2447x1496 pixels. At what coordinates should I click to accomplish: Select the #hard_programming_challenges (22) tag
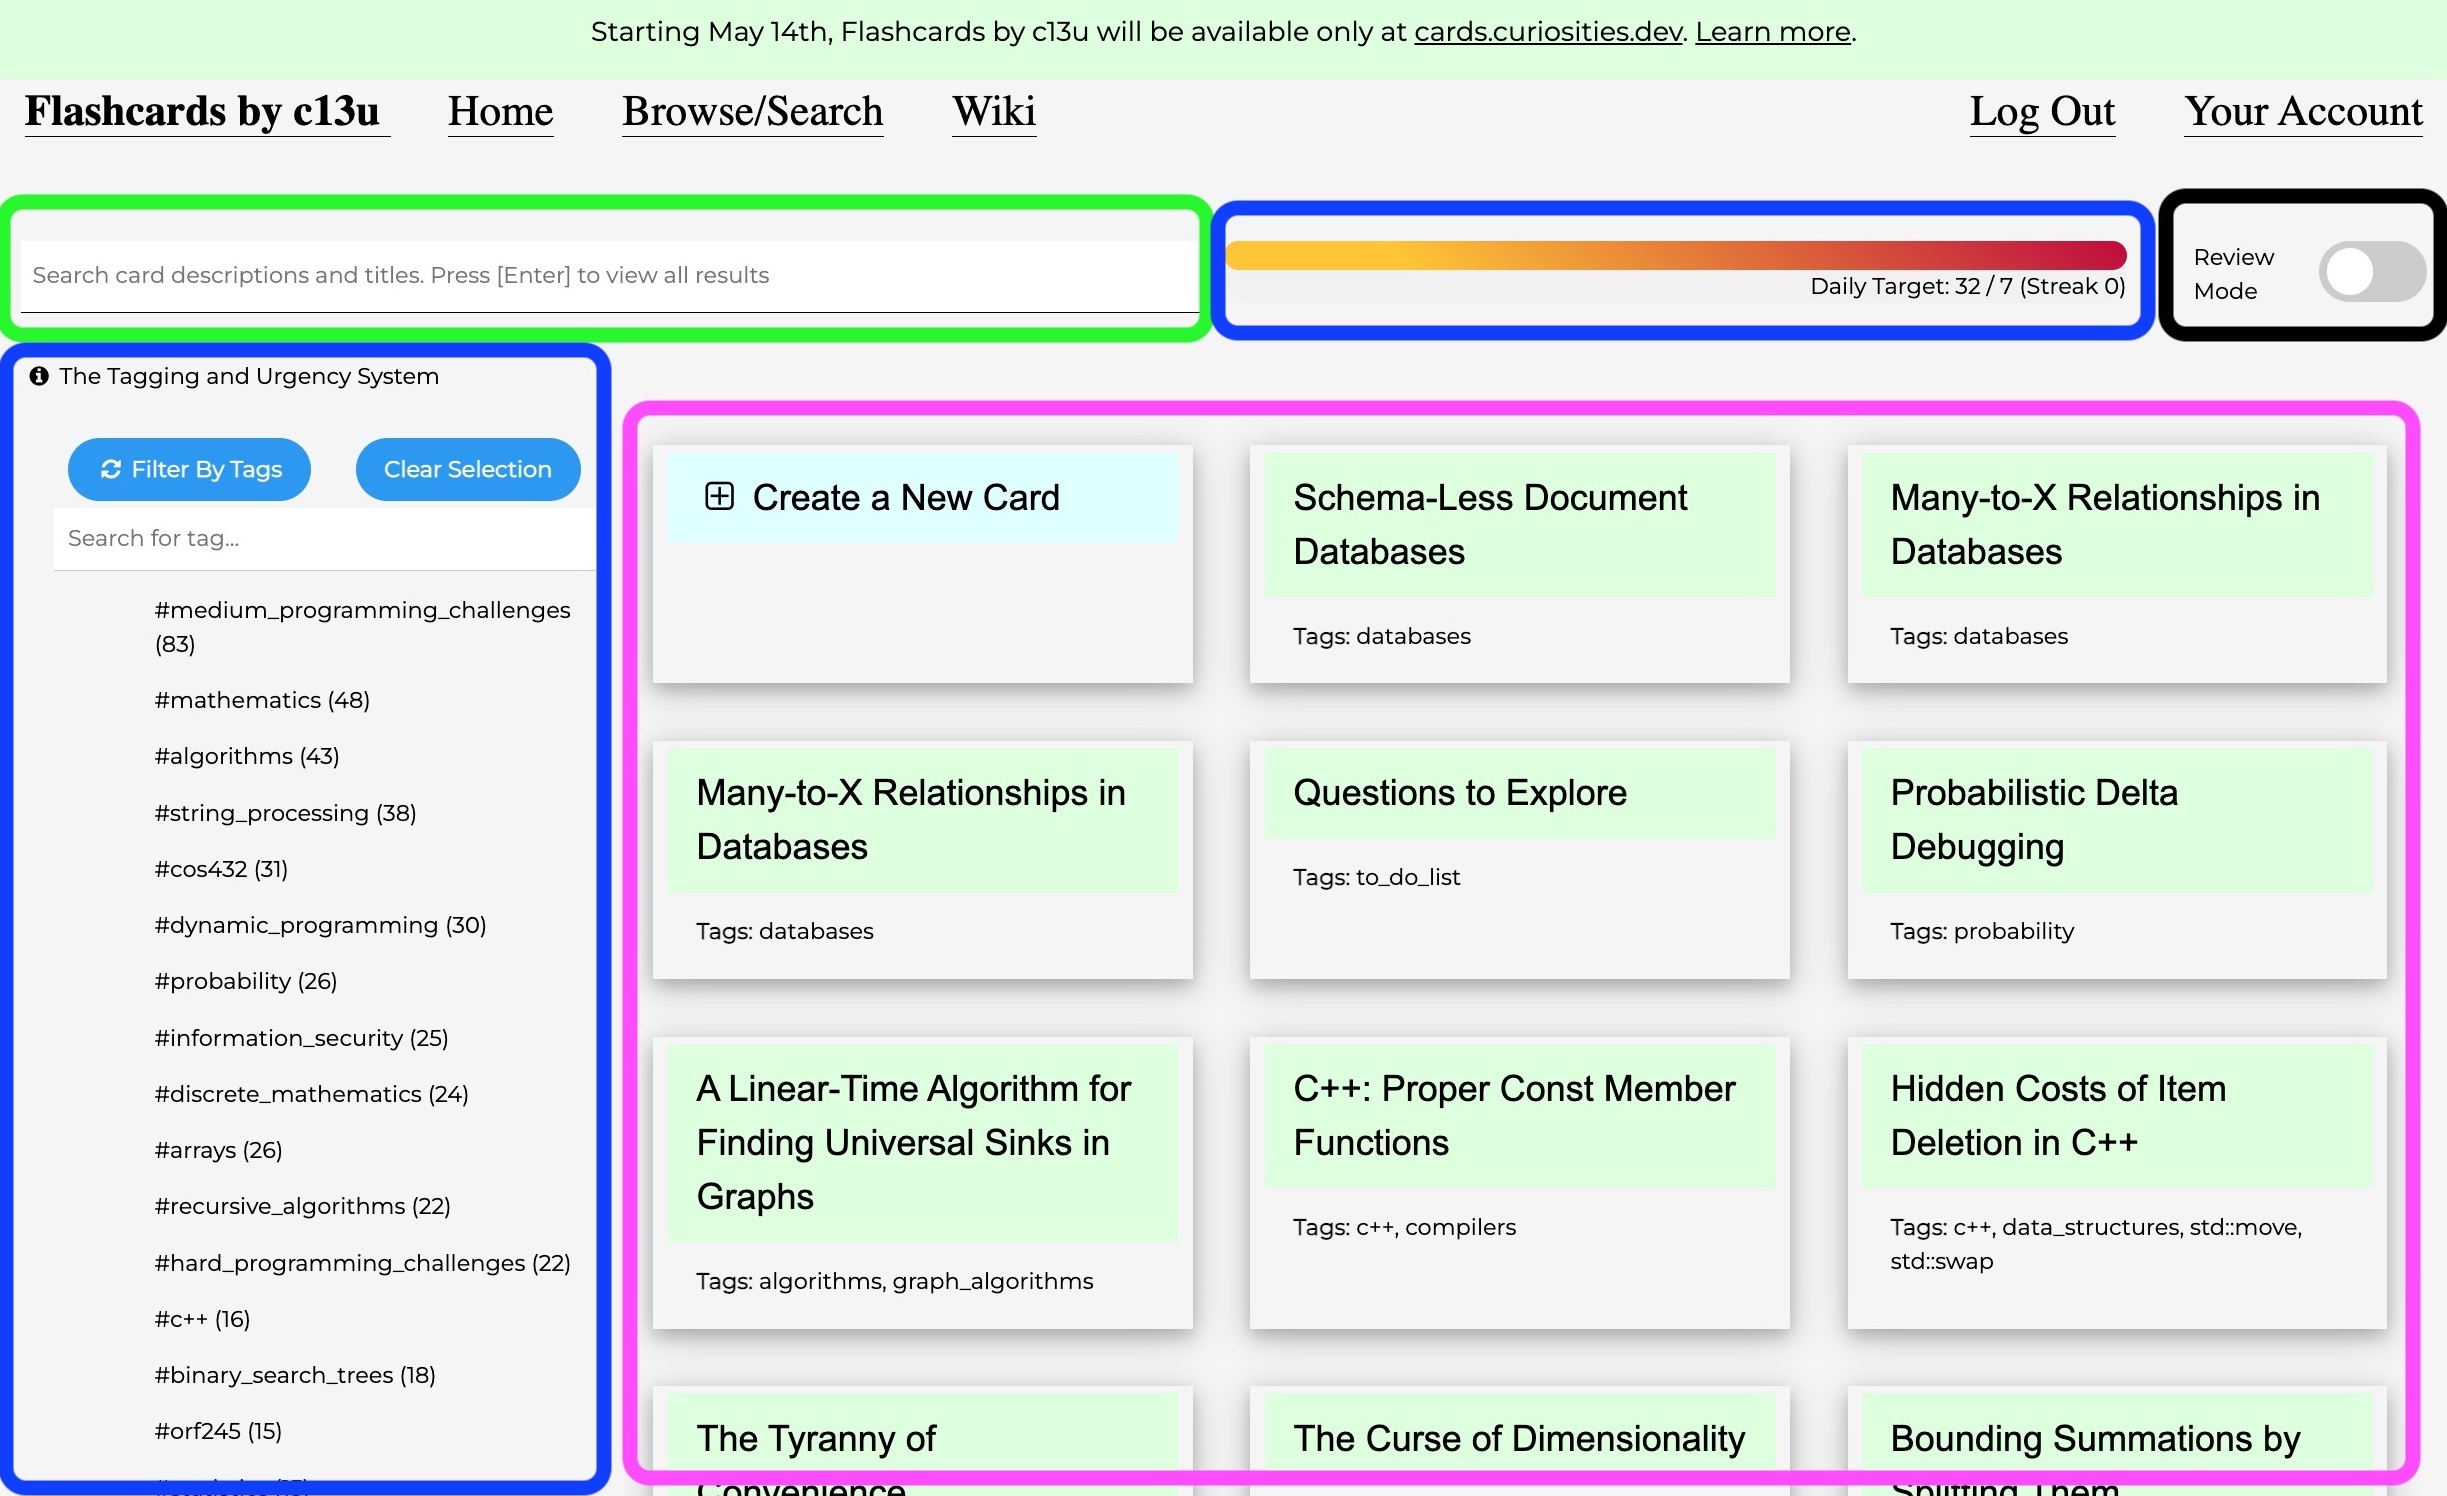362,1263
